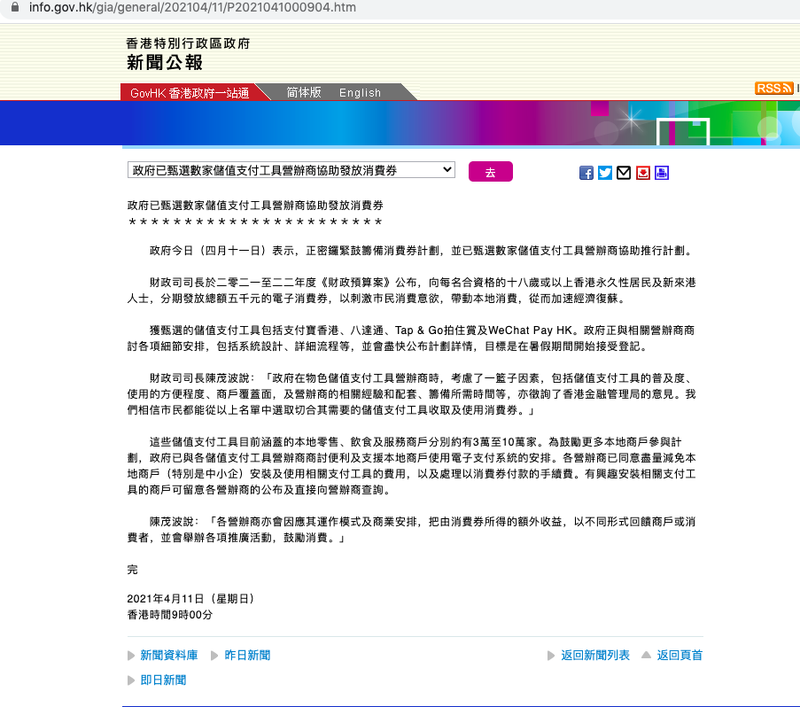The height and width of the screenshot is (707, 800).
Task: Click the blue printer icon
Action: 662,173
